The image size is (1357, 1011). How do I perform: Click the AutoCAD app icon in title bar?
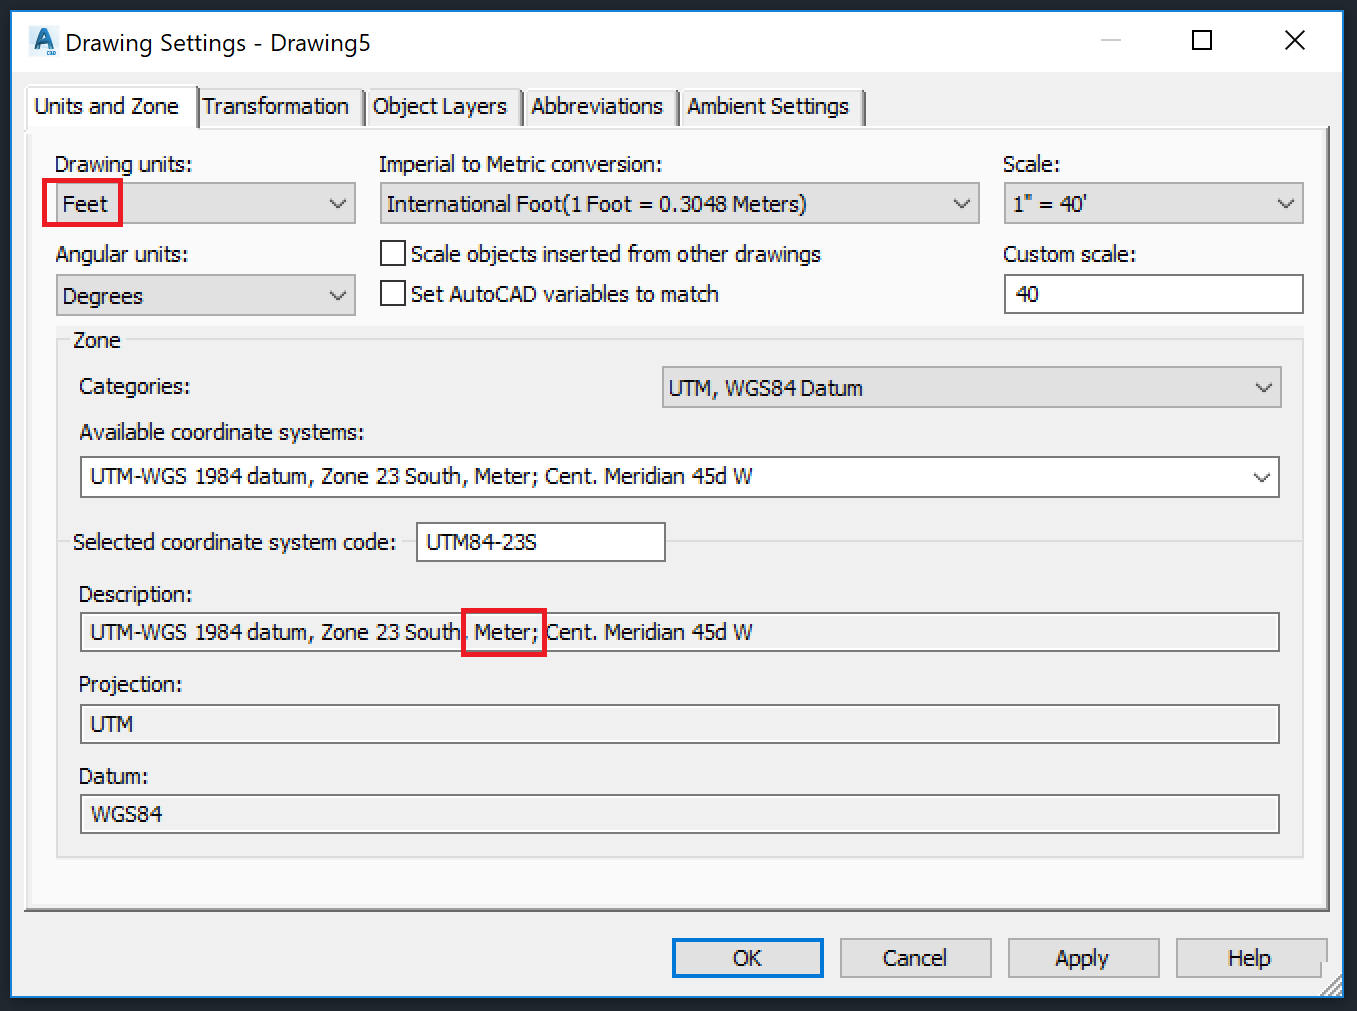point(44,42)
